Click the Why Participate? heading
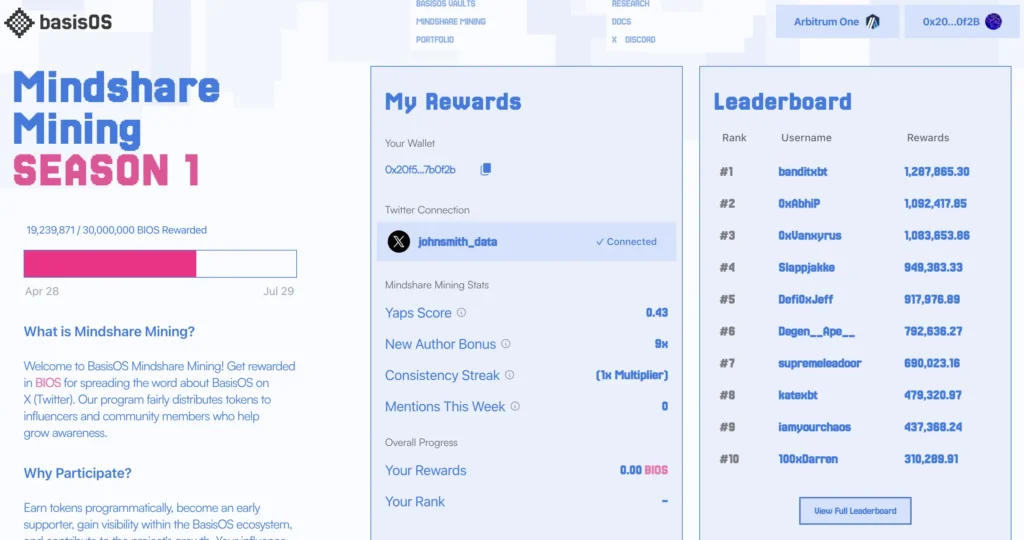 77,473
